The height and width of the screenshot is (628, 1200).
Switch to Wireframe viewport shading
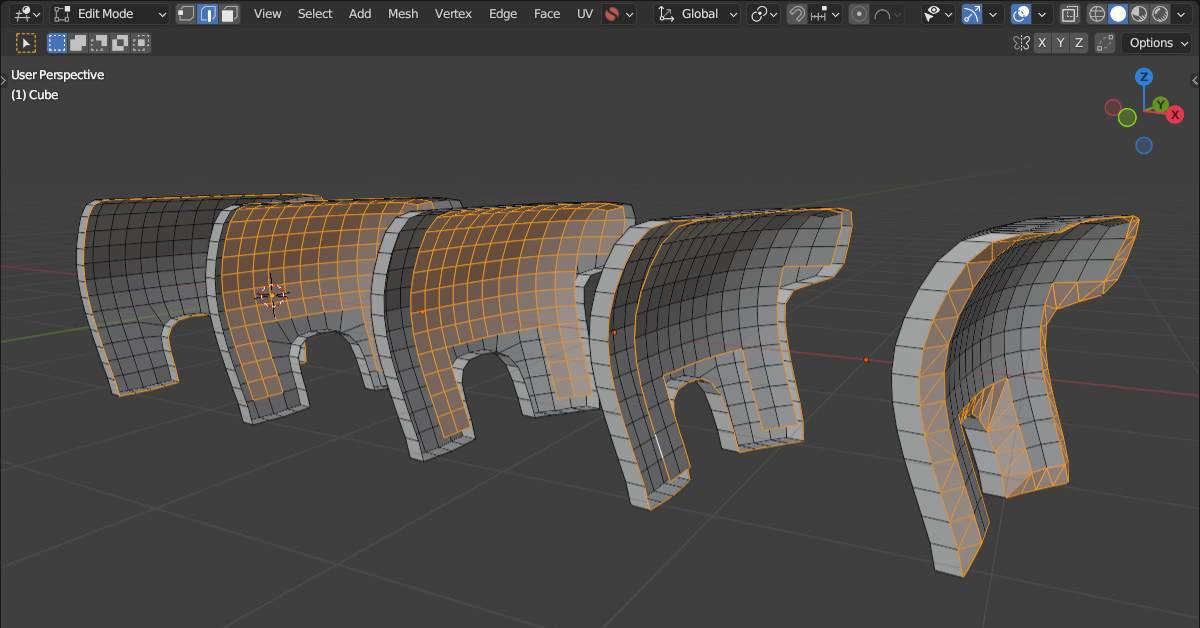[1097, 13]
